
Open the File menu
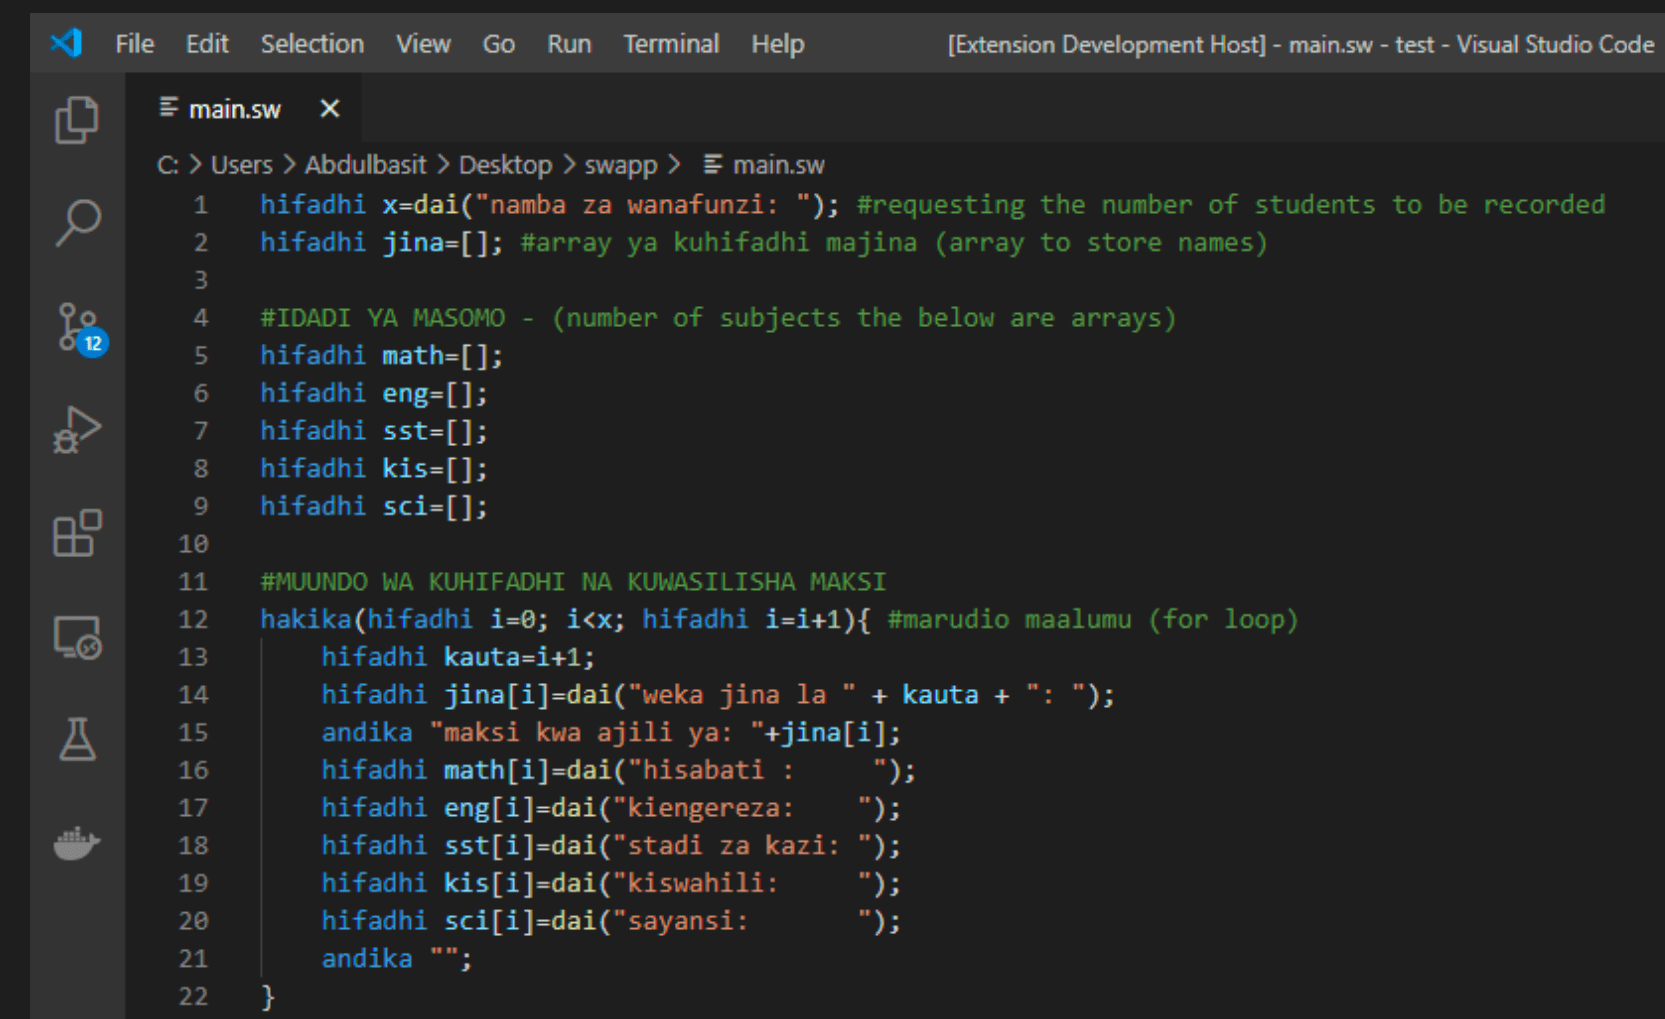[x=134, y=44]
